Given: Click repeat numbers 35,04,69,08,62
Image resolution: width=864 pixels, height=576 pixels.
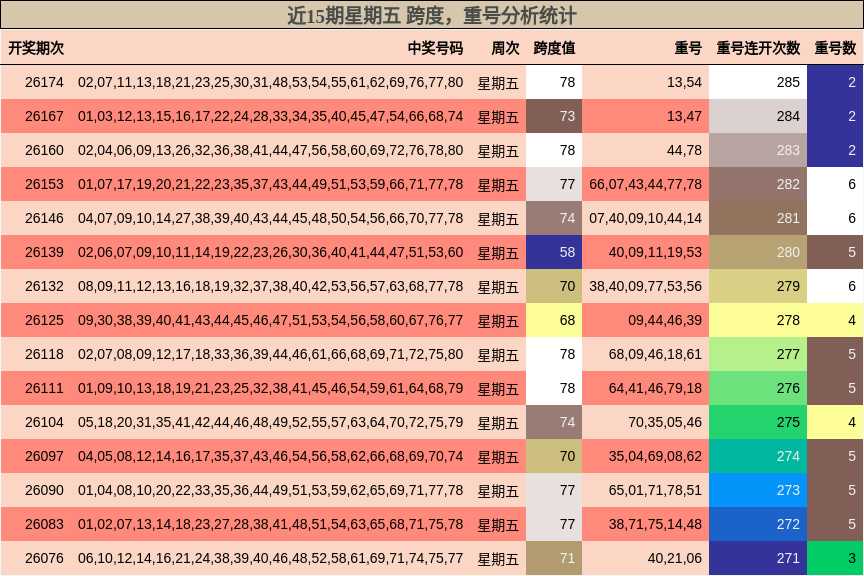Looking at the screenshot, I should (655, 456).
